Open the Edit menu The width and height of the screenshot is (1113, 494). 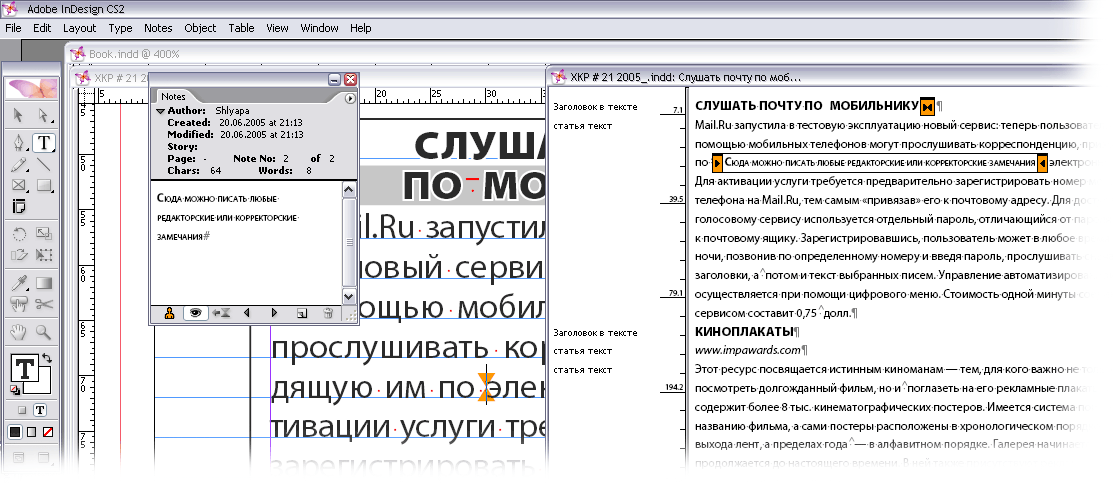point(42,28)
